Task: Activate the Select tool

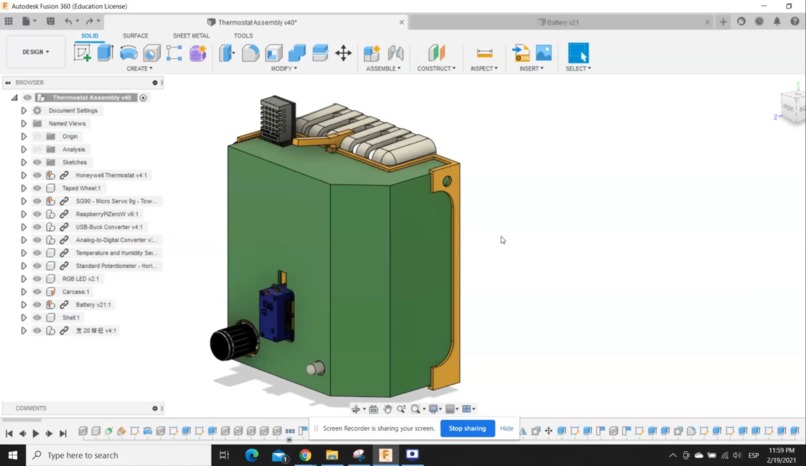Action: 578,53
